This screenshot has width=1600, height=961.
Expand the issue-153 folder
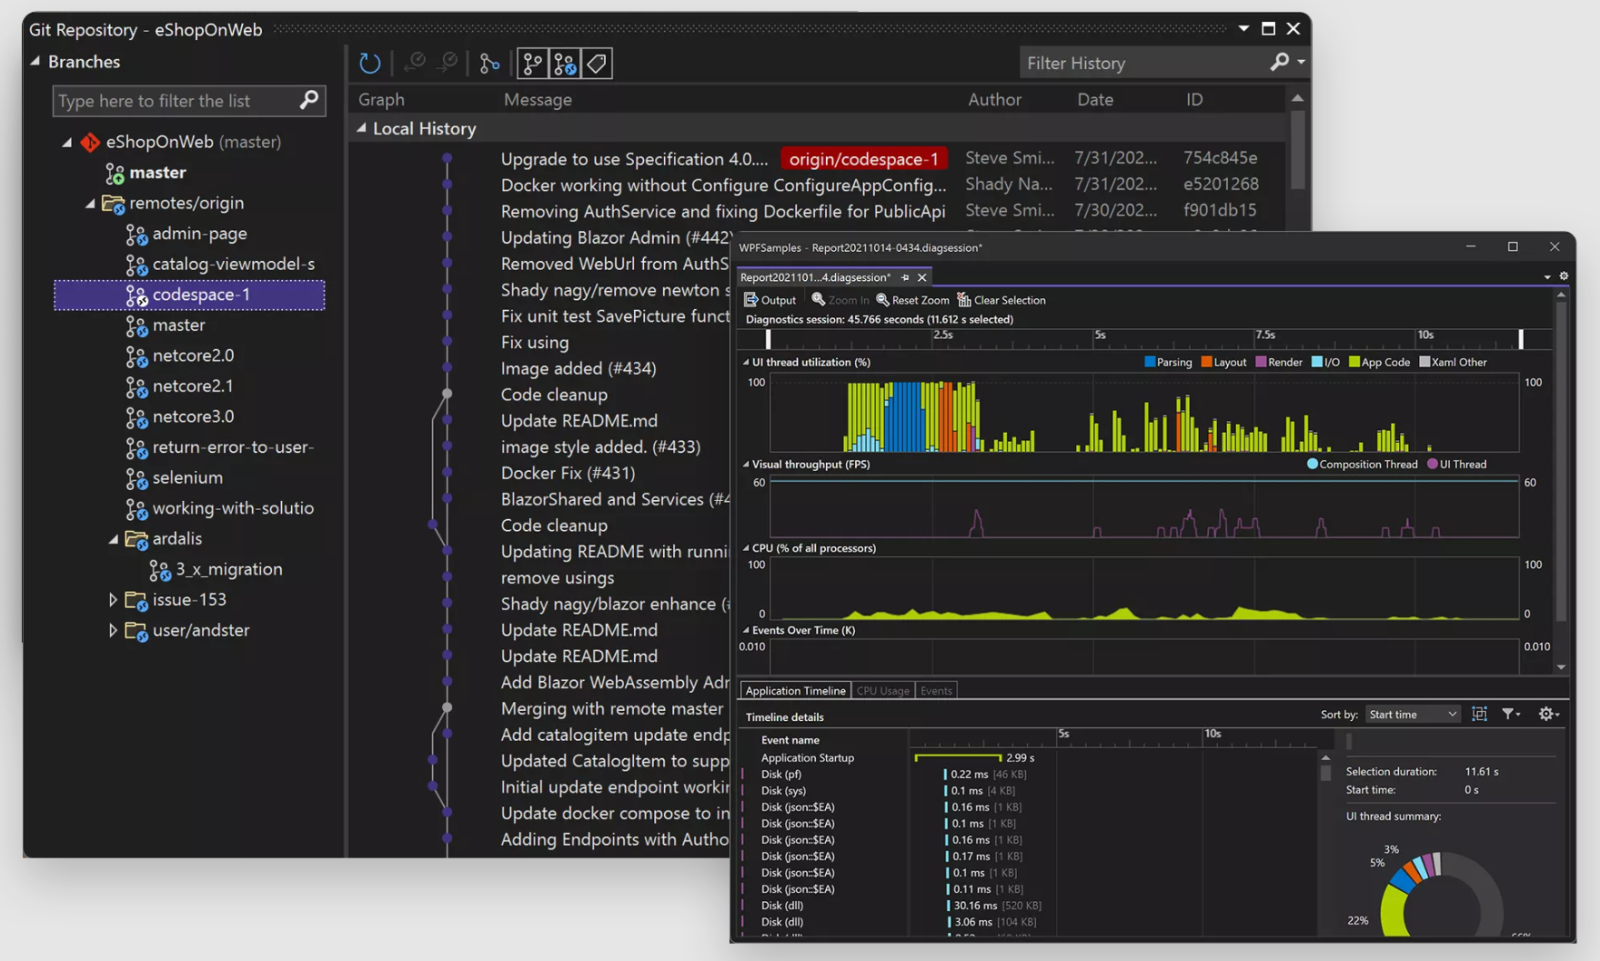(x=112, y=599)
